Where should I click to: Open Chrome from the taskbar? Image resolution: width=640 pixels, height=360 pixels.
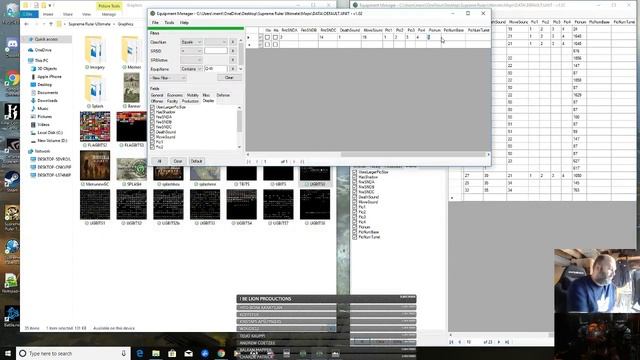(221, 353)
